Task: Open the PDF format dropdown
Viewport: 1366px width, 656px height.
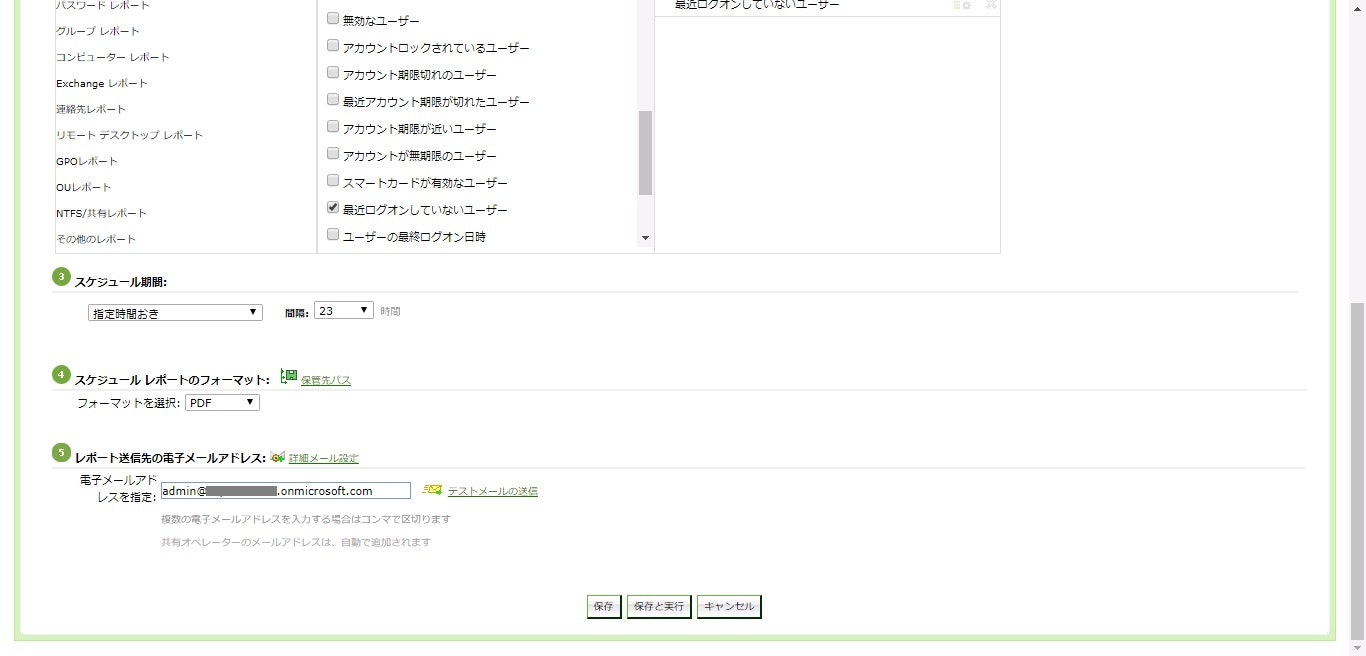Action: tap(222, 402)
